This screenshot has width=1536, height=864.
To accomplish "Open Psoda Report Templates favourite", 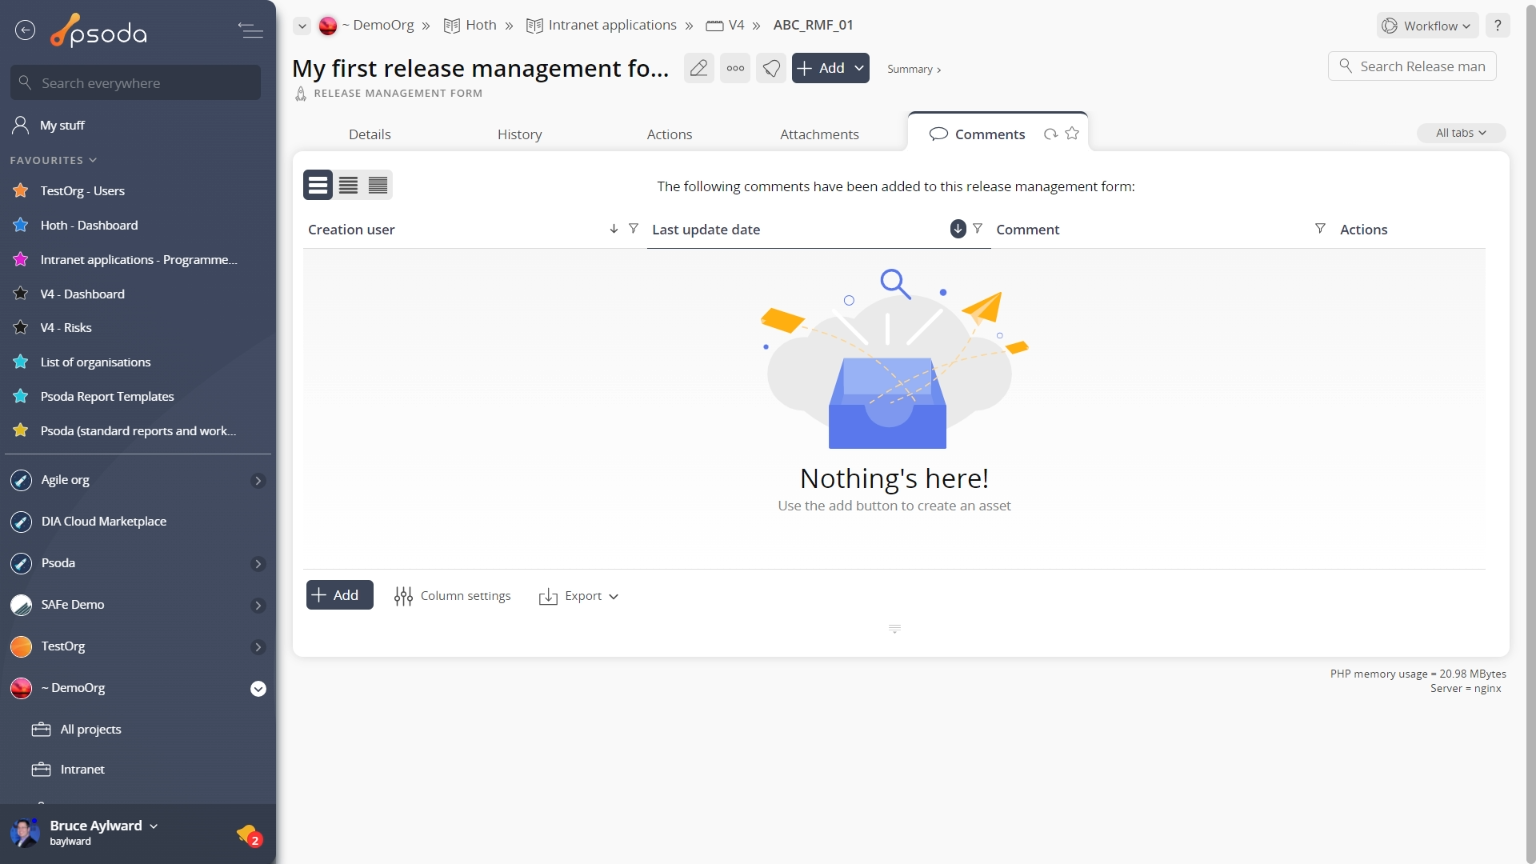I will point(107,397).
